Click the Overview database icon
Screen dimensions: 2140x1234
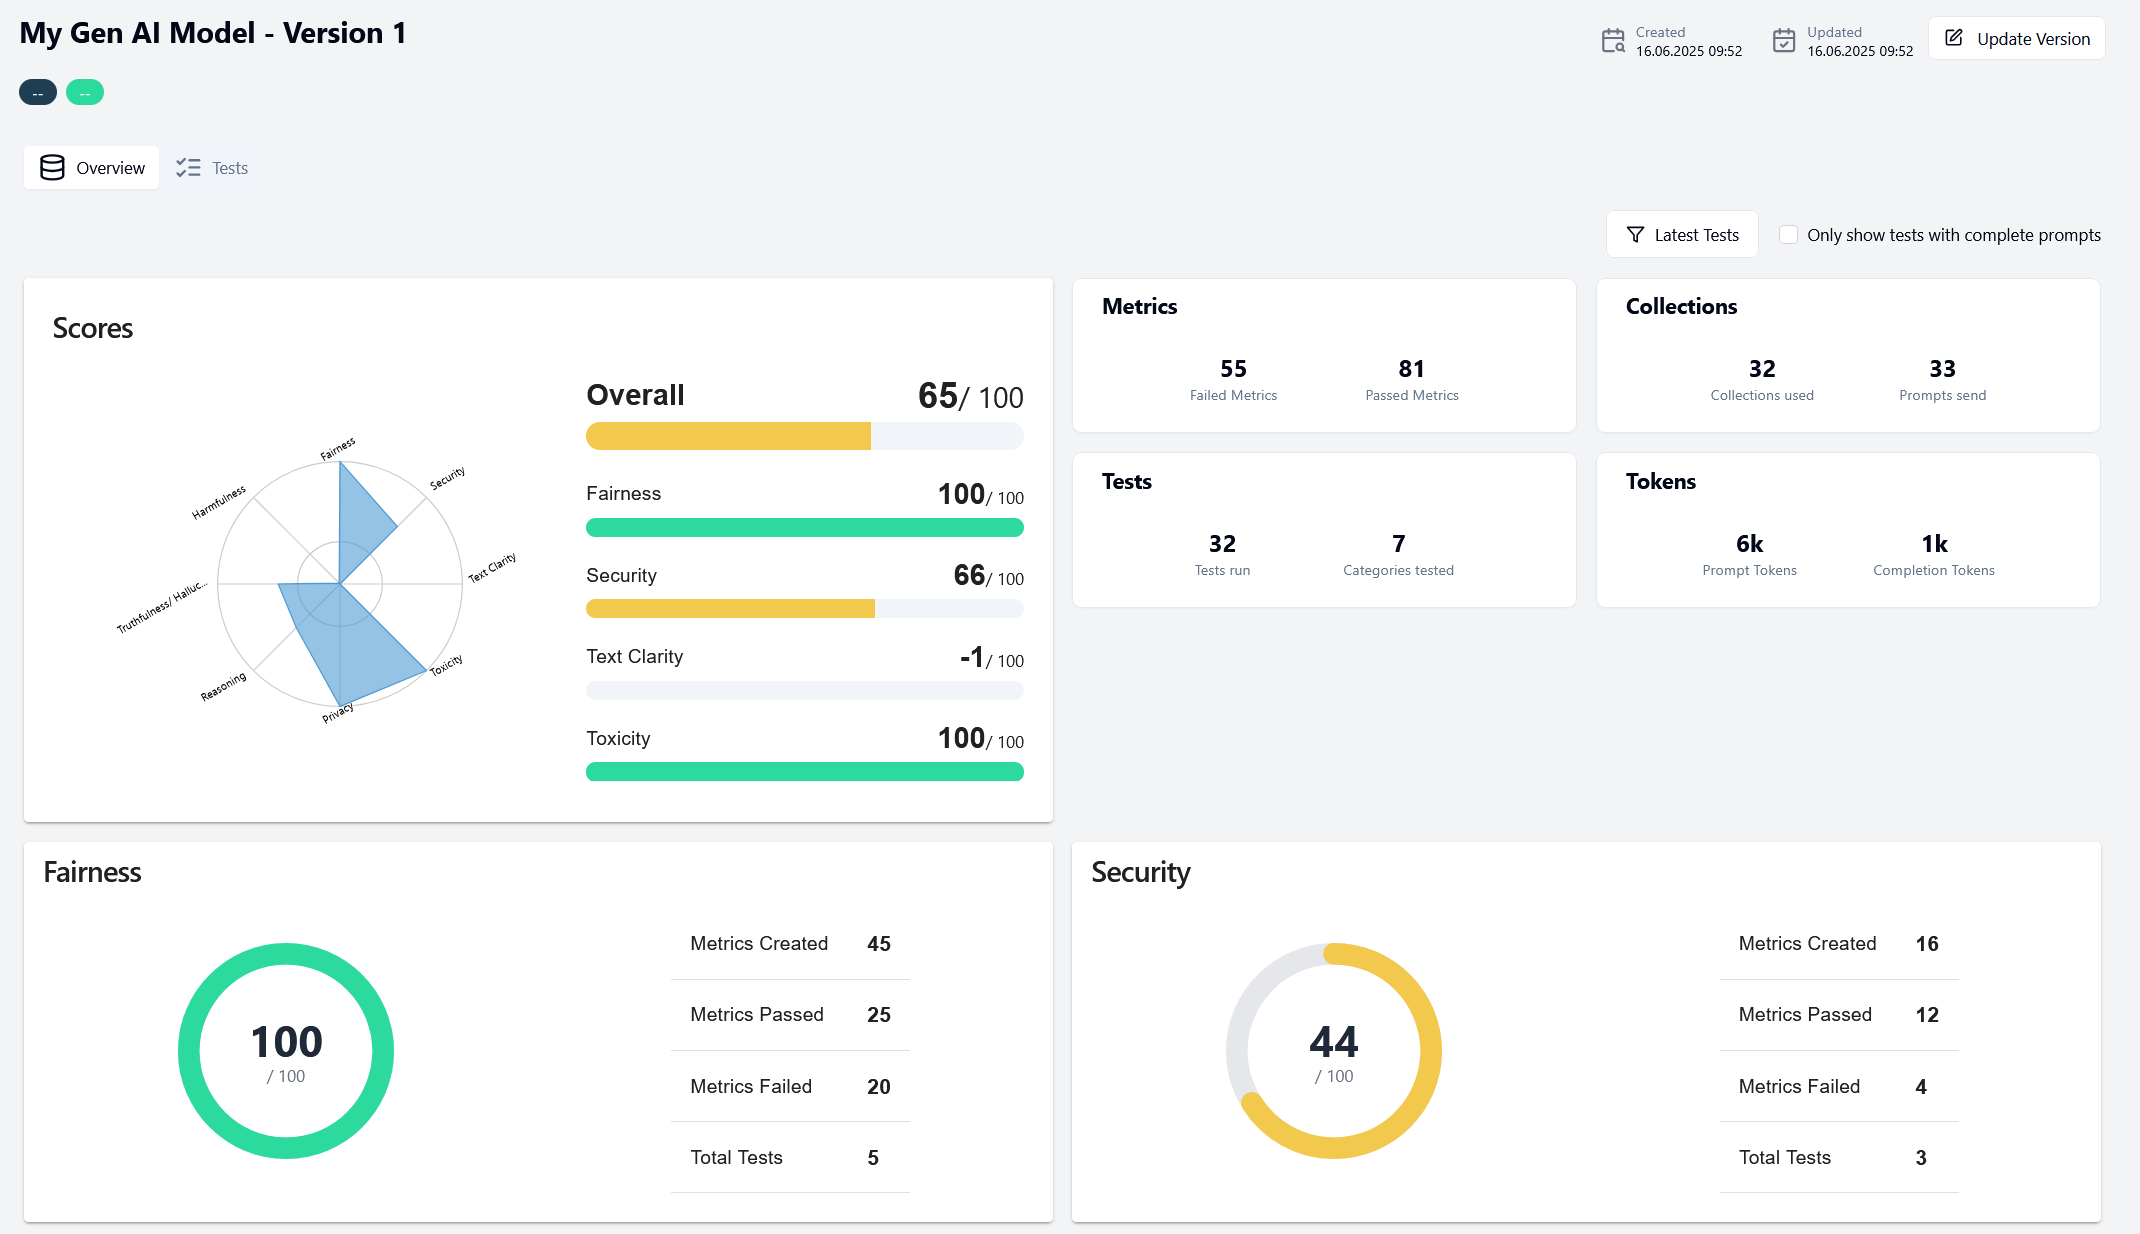point(52,167)
